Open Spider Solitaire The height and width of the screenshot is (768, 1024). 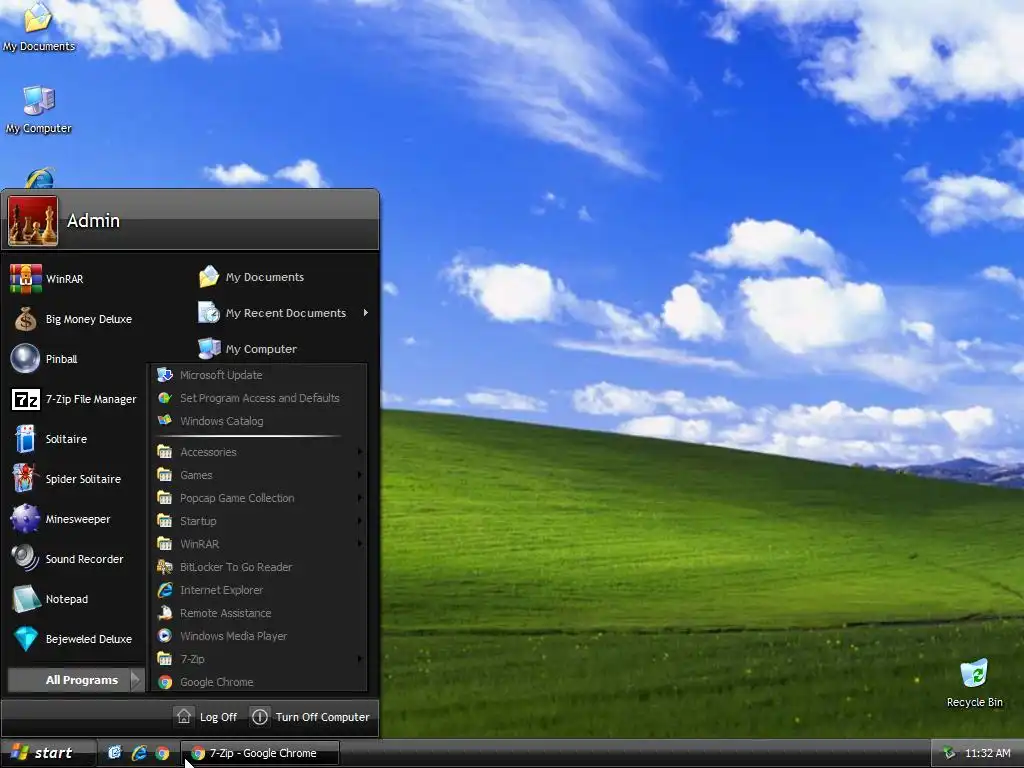click(75, 479)
